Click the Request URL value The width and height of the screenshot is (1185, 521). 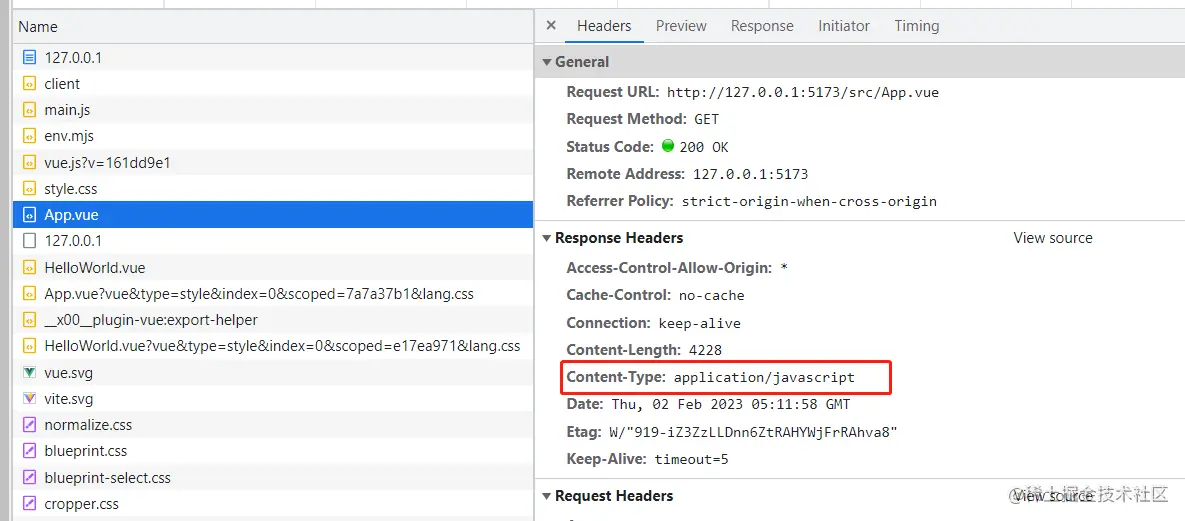(x=803, y=93)
